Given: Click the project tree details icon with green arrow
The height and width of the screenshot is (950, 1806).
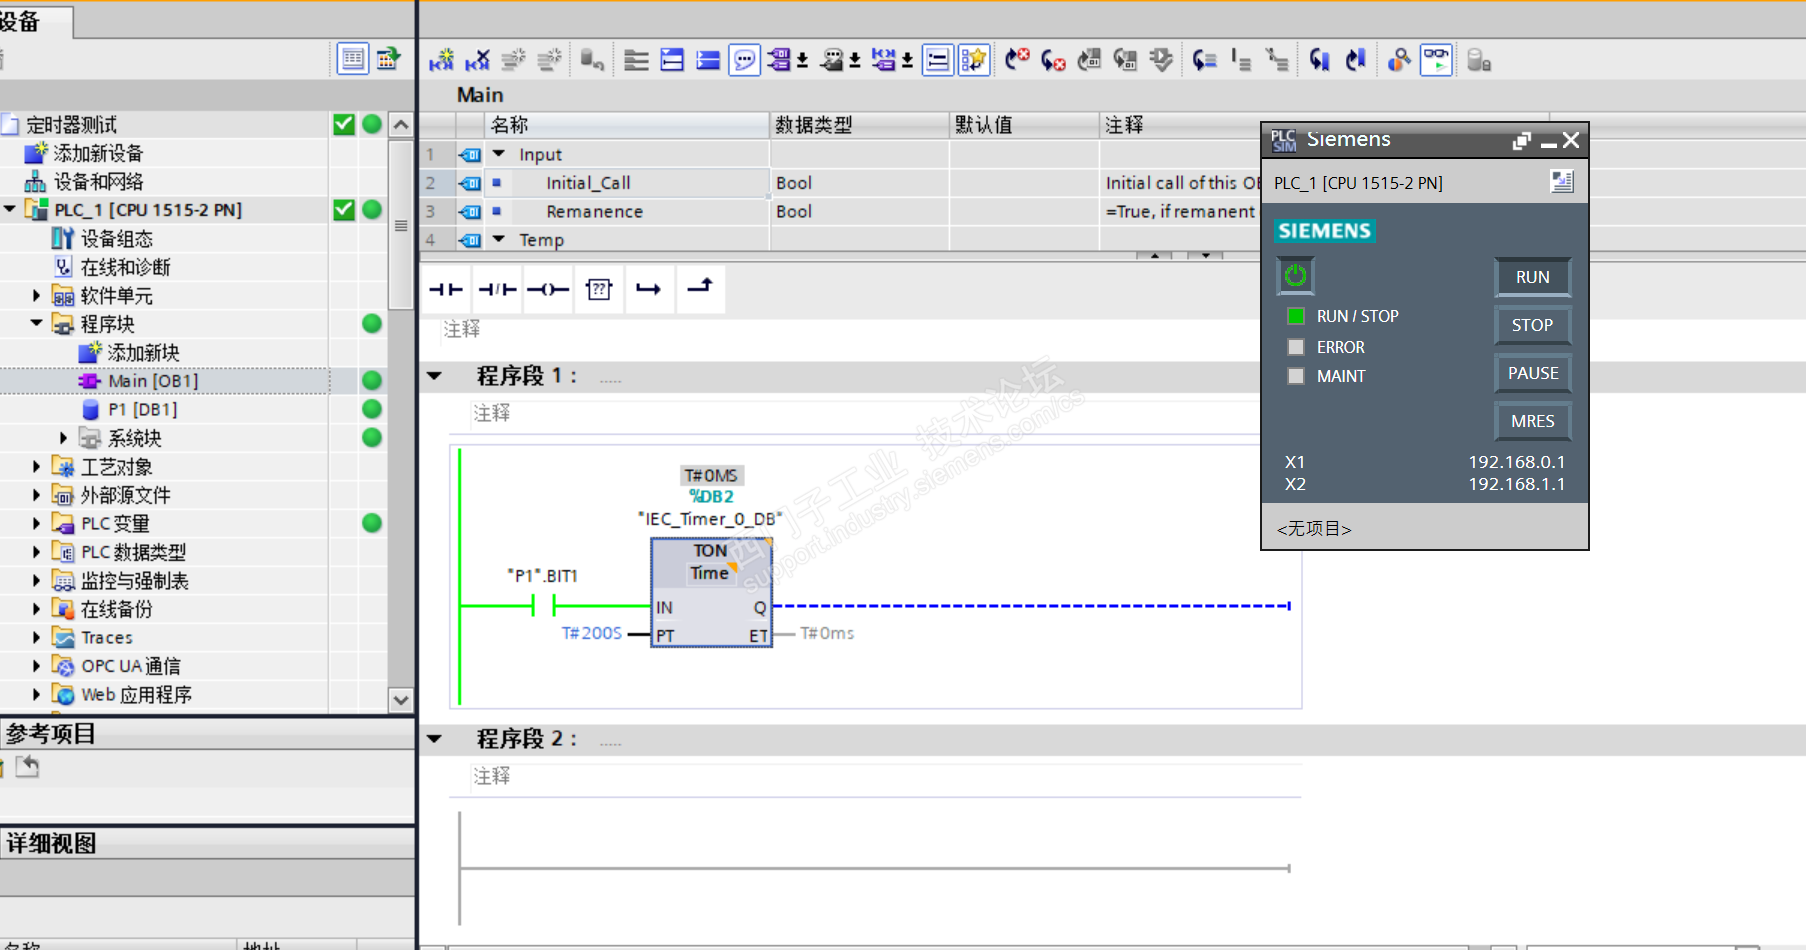Looking at the screenshot, I should 388,59.
